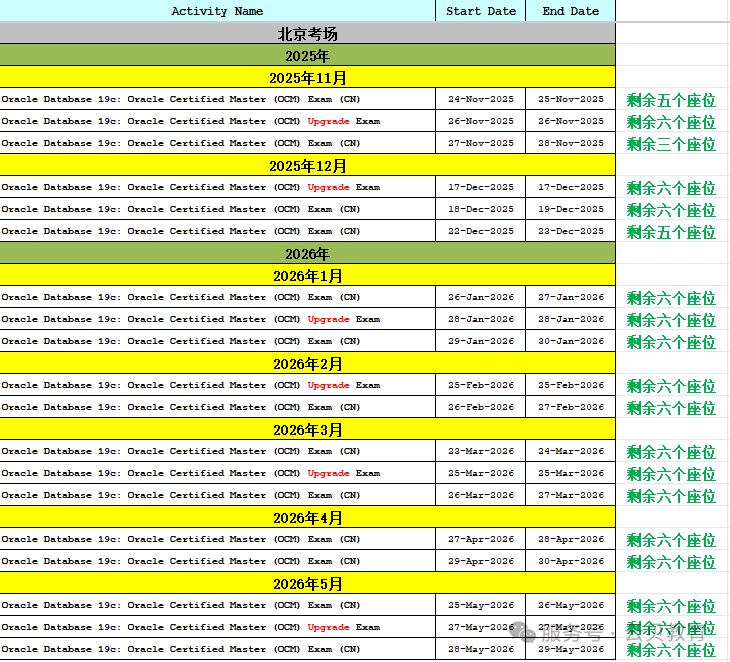
Task: Click 剩余六个座位 beside the 25-May-2026 exam
Action: coord(671,606)
